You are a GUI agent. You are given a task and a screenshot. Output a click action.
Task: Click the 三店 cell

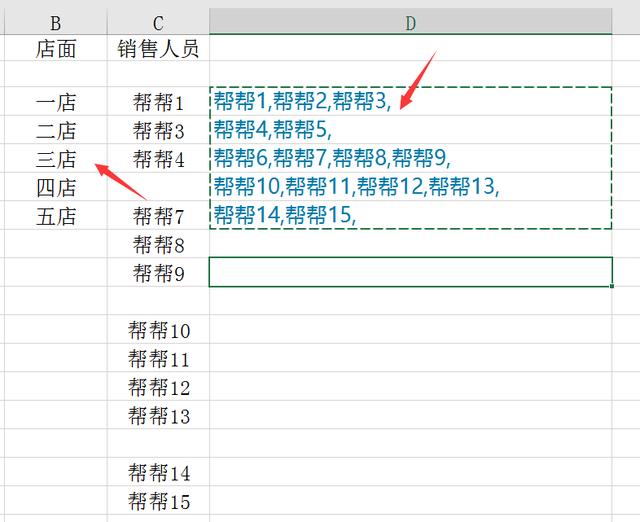[55, 159]
